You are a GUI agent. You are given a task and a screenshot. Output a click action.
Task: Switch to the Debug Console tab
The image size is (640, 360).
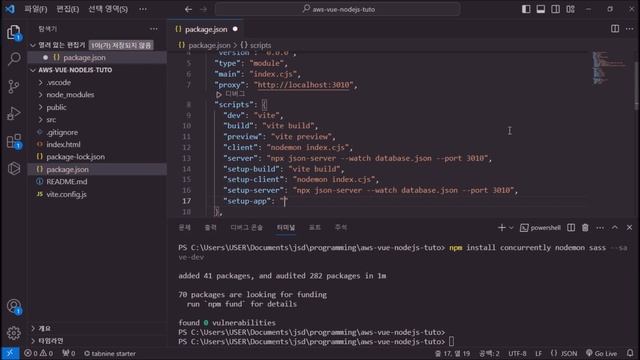[x=247, y=228]
